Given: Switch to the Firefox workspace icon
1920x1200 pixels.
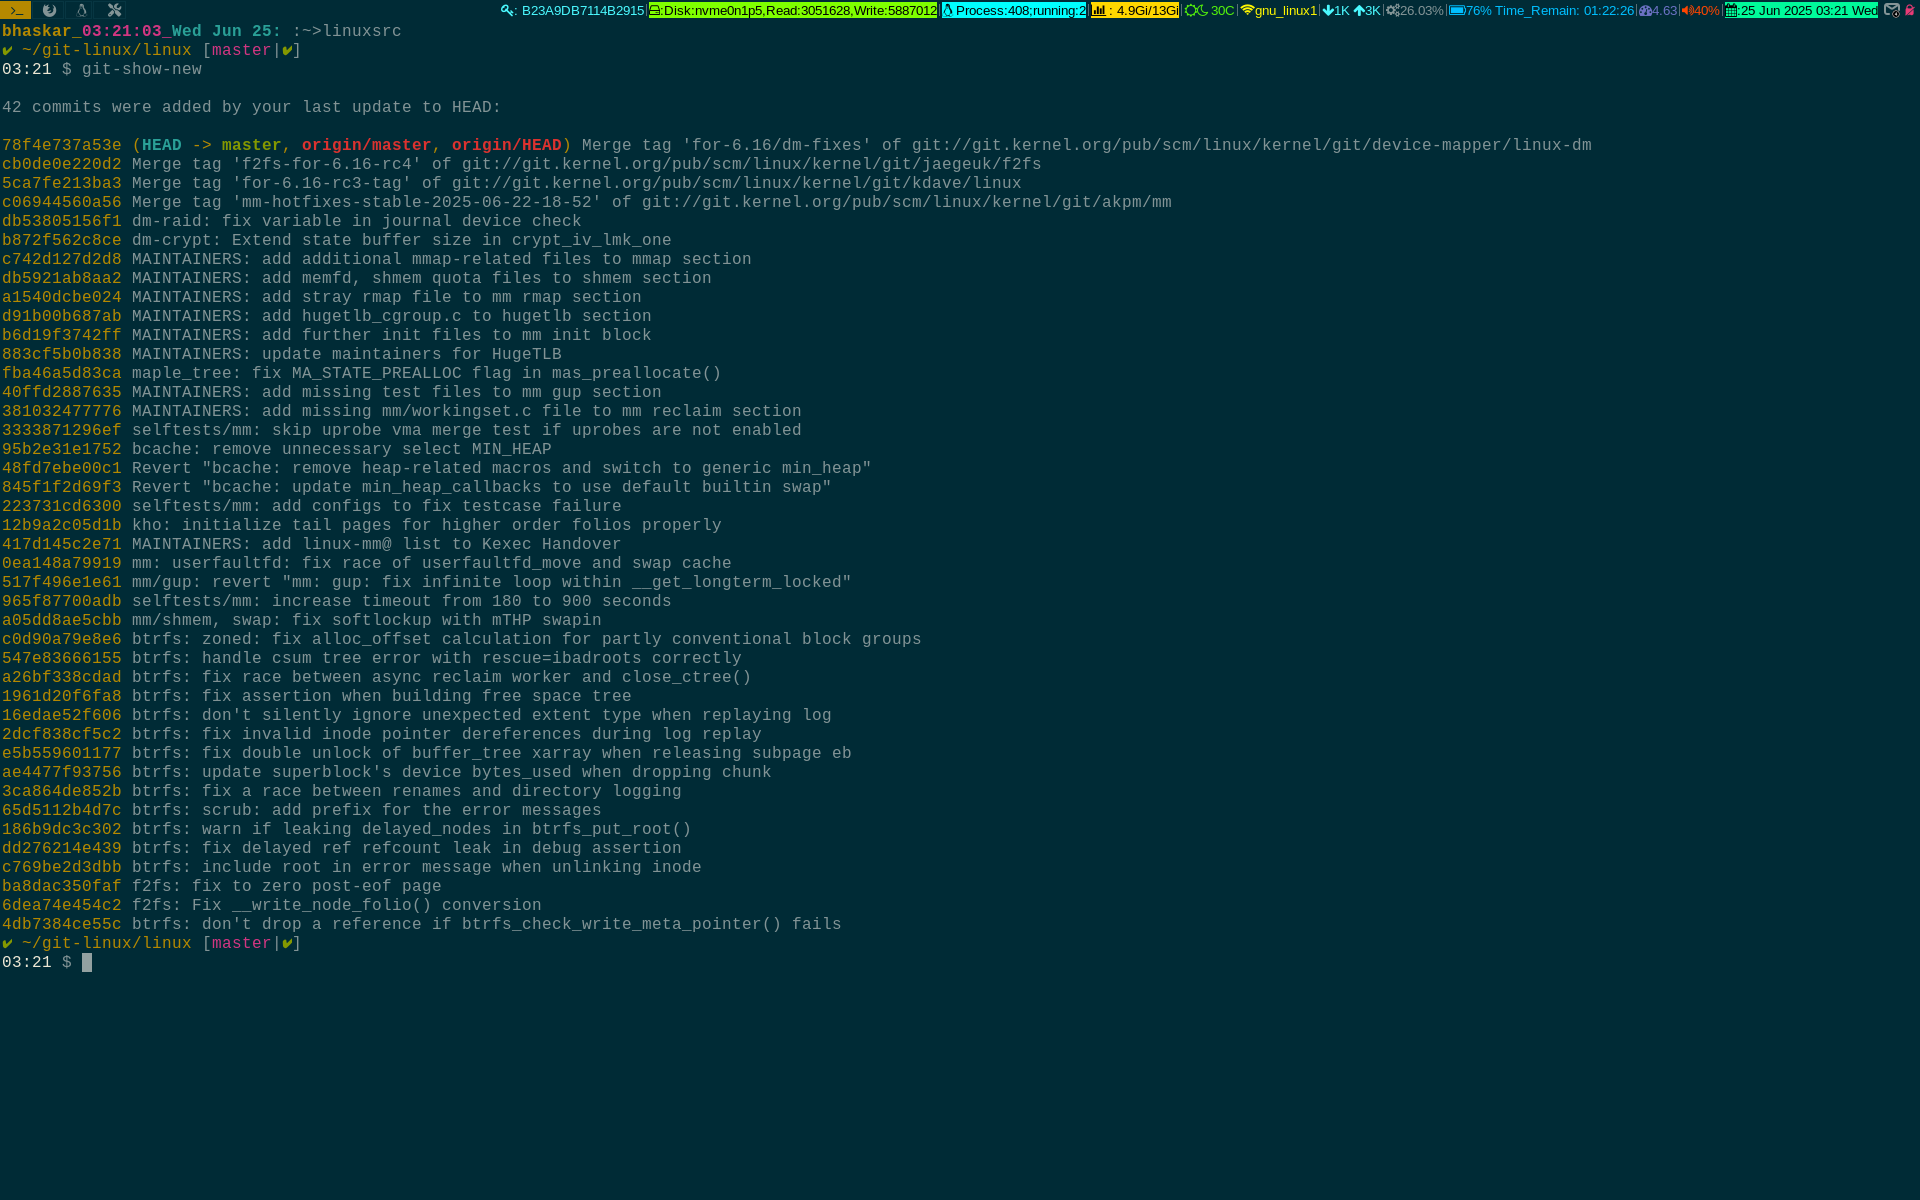Looking at the screenshot, I should click(x=49, y=10).
